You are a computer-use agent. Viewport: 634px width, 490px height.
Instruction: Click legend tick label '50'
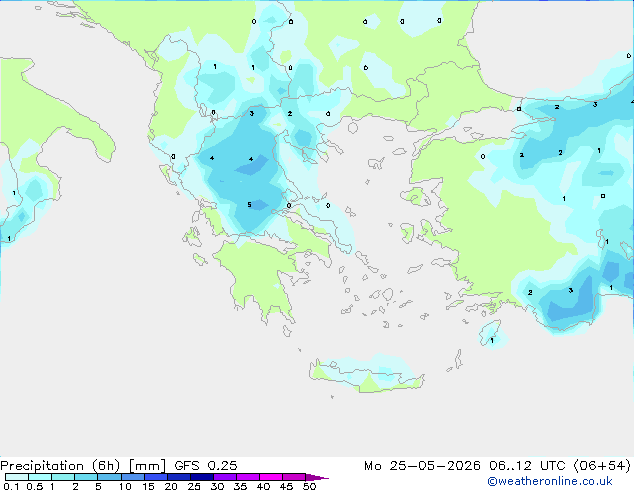pyautogui.click(x=309, y=486)
